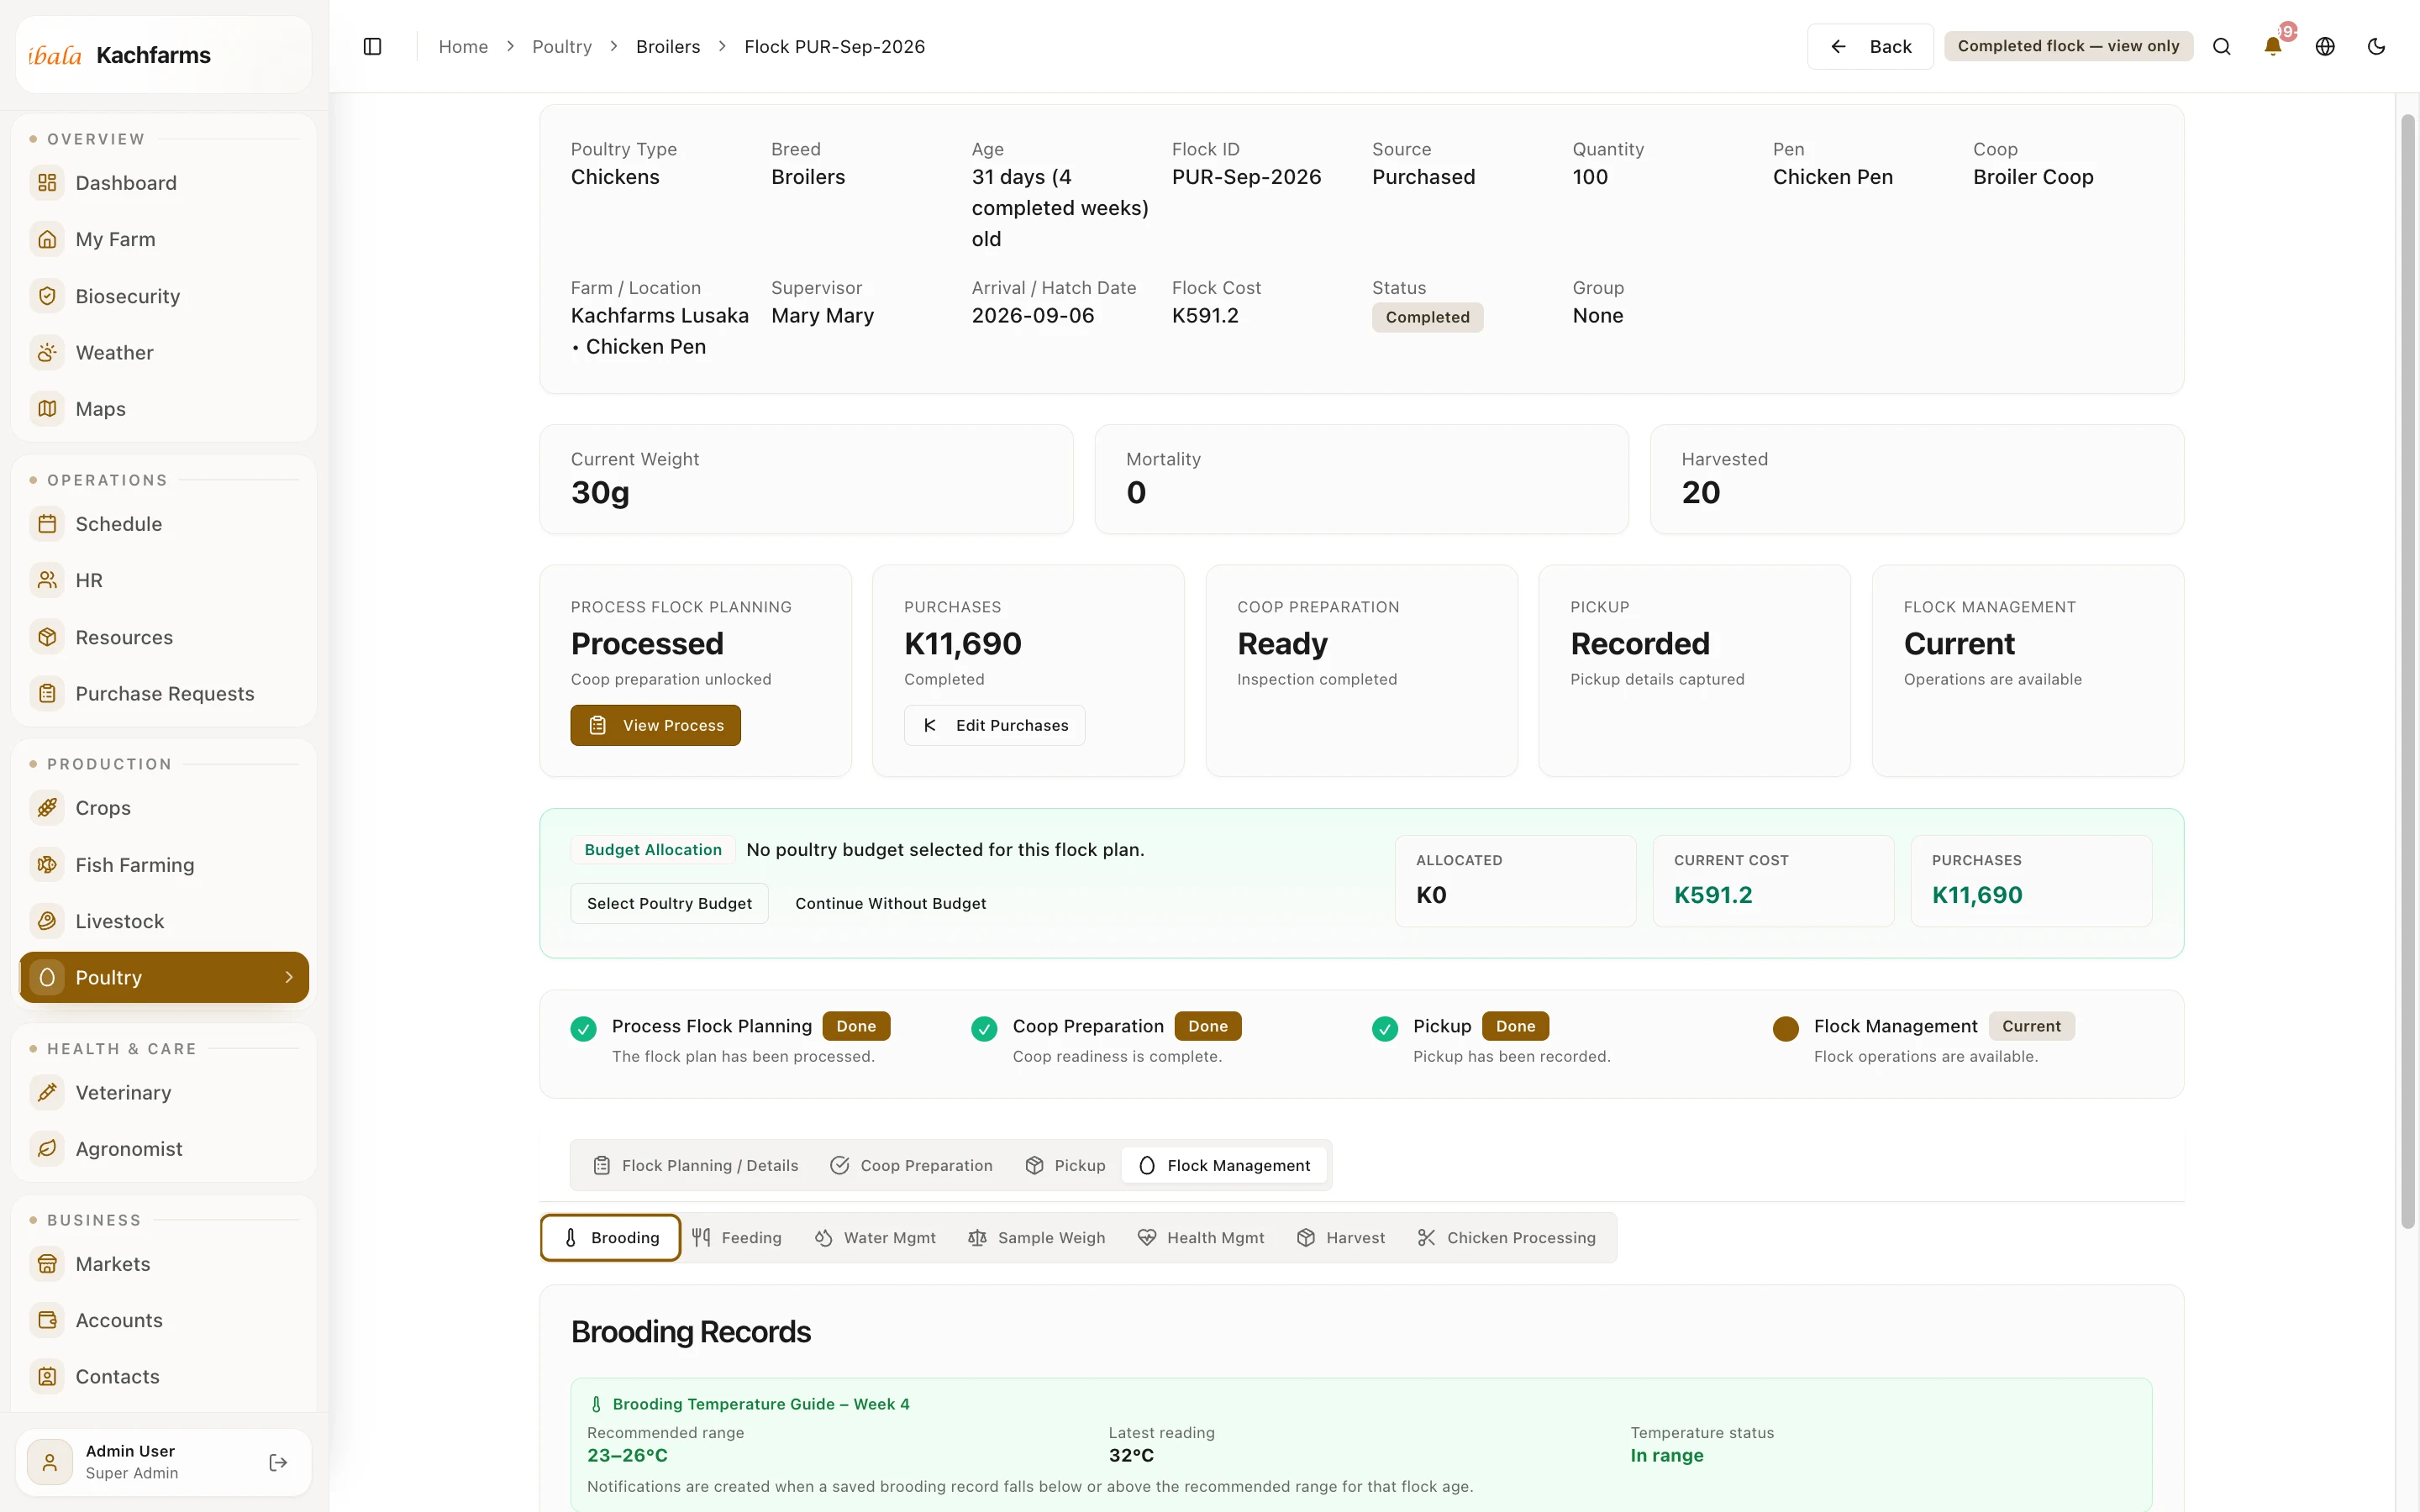Click the Home breadcrumb link
Image resolution: width=2420 pixels, height=1512 pixels.
[463, 47]
